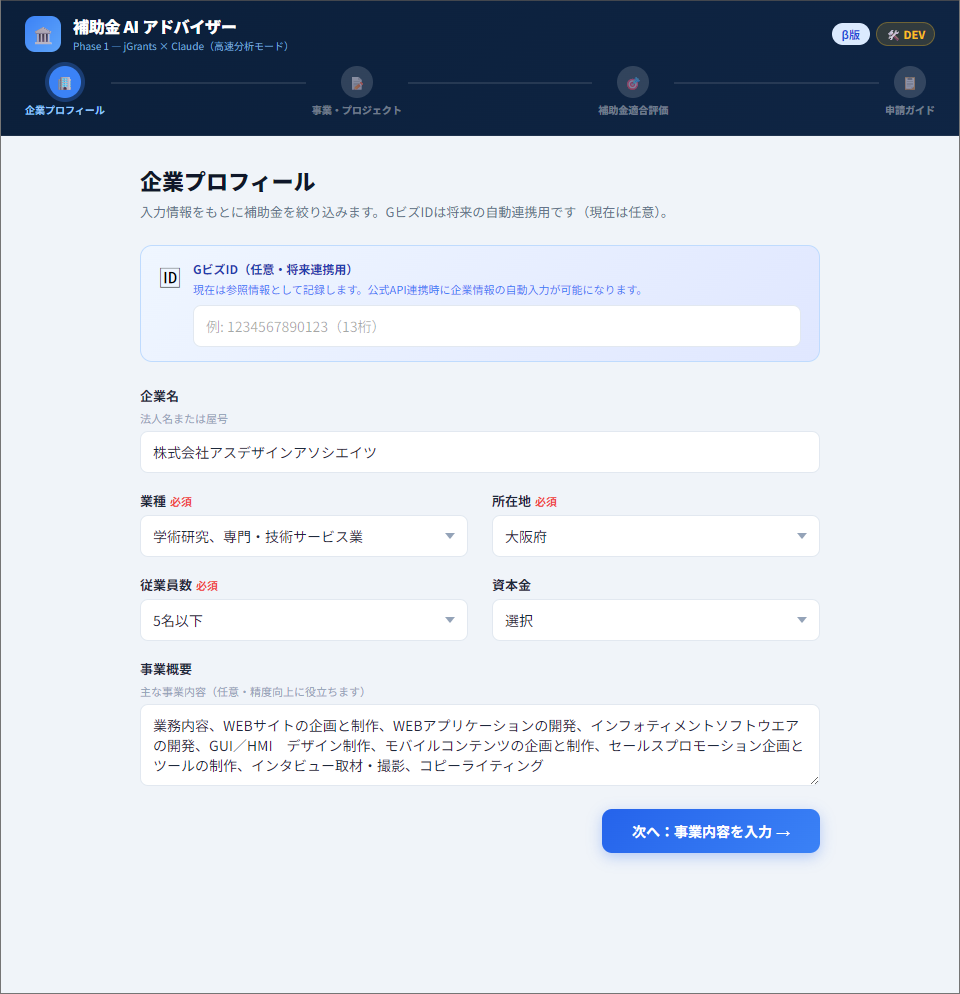Open the 従業員数 dropdown showing 5名以下
960x994 pixels.
point(304,620)
